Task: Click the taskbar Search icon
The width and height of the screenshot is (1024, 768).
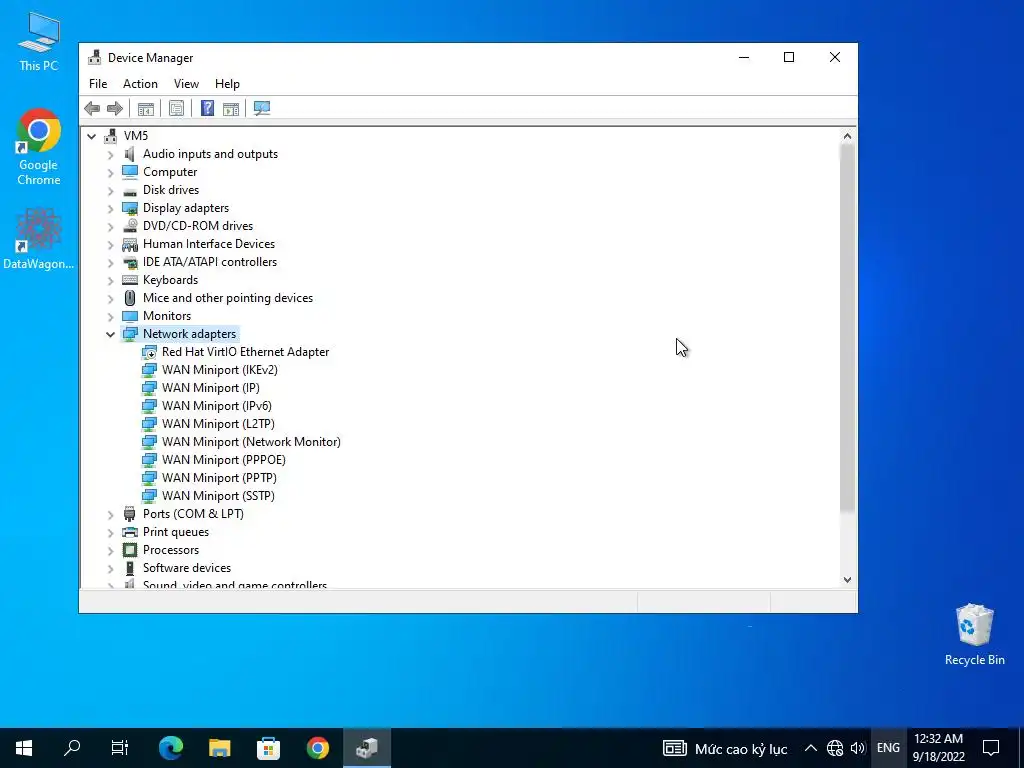Action: [x=72, y=748]
